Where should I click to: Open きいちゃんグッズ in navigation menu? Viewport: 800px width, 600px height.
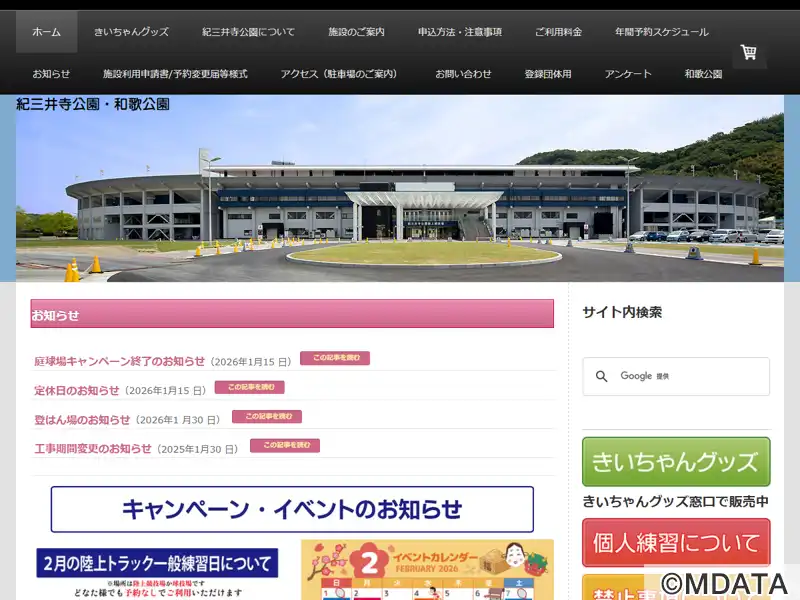click(131, 32)
